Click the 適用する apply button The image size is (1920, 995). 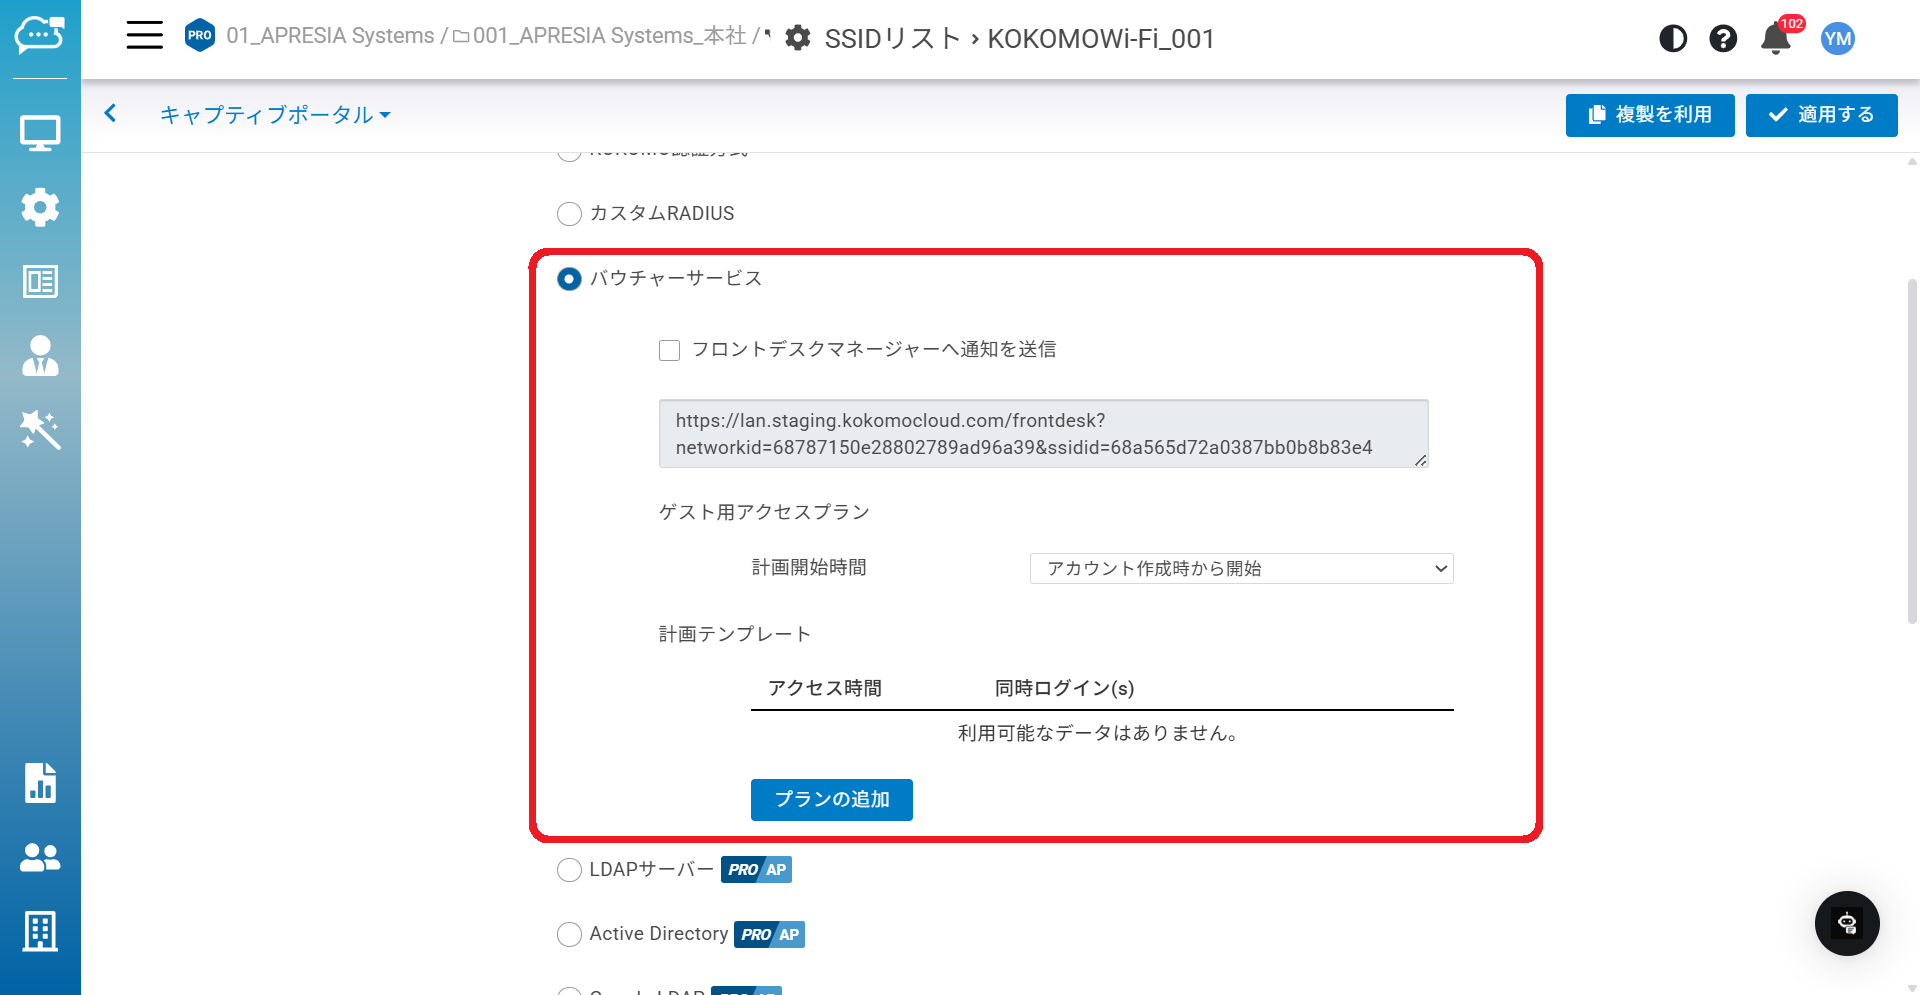[x=1821, y=115]
